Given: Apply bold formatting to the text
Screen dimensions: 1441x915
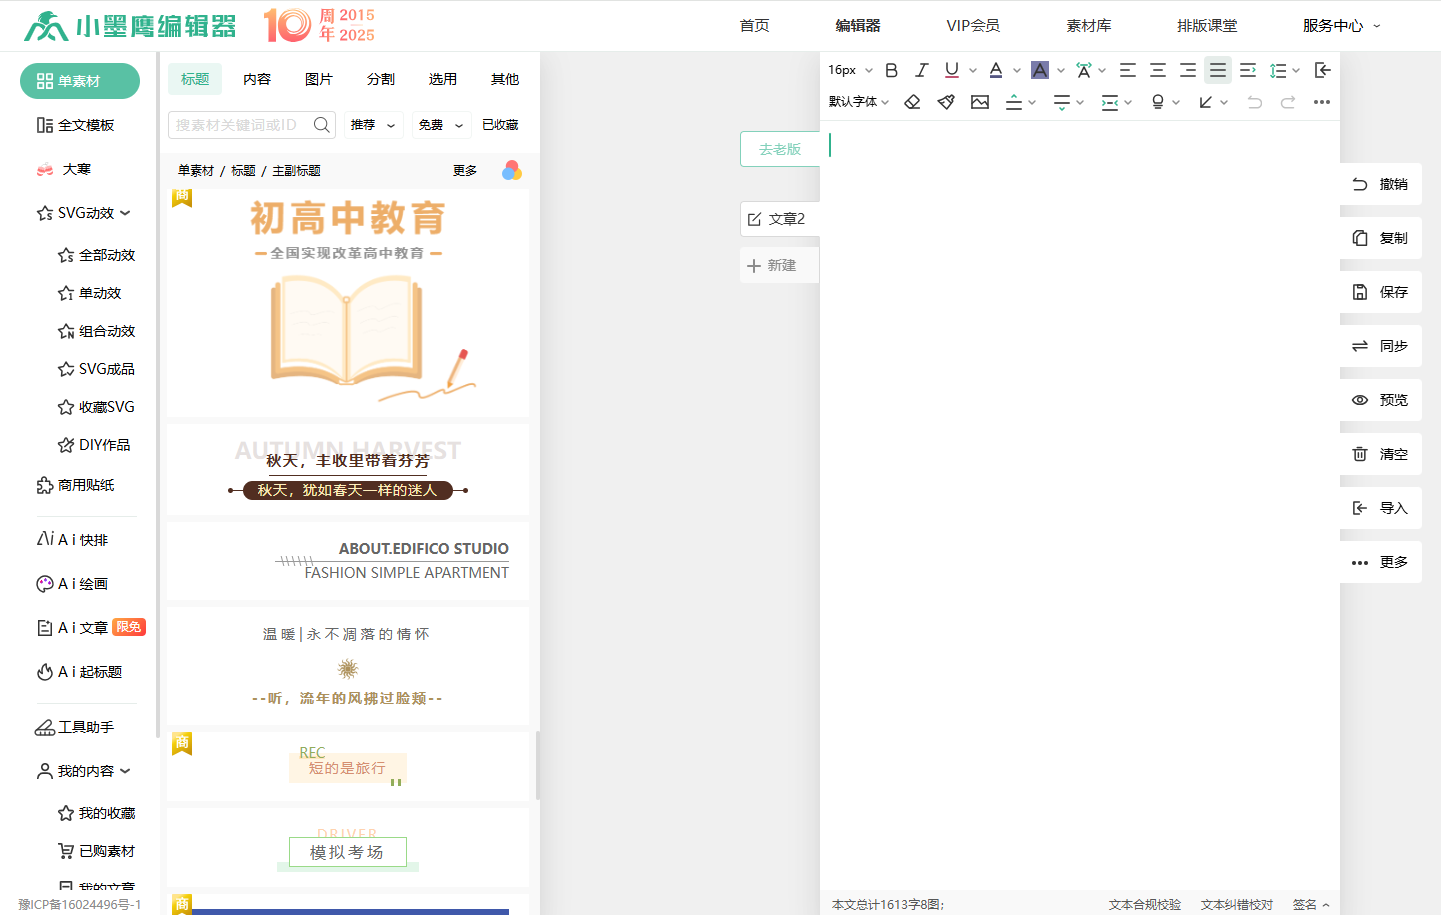Looking at the screenshot, I should tap(891, 70).
